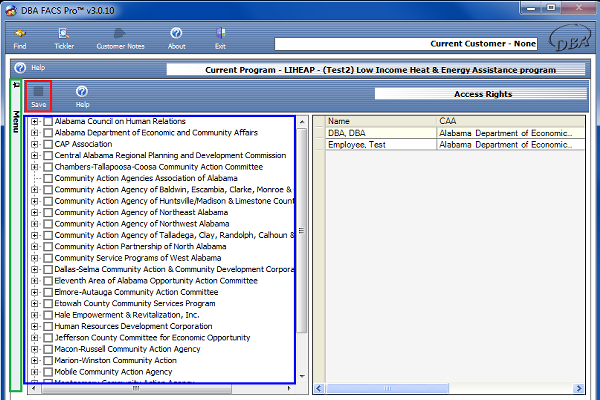This screenshot has height=400, width=600.
Task: Click tree horizontal scroll right arrow
Action: click(289, 388)
